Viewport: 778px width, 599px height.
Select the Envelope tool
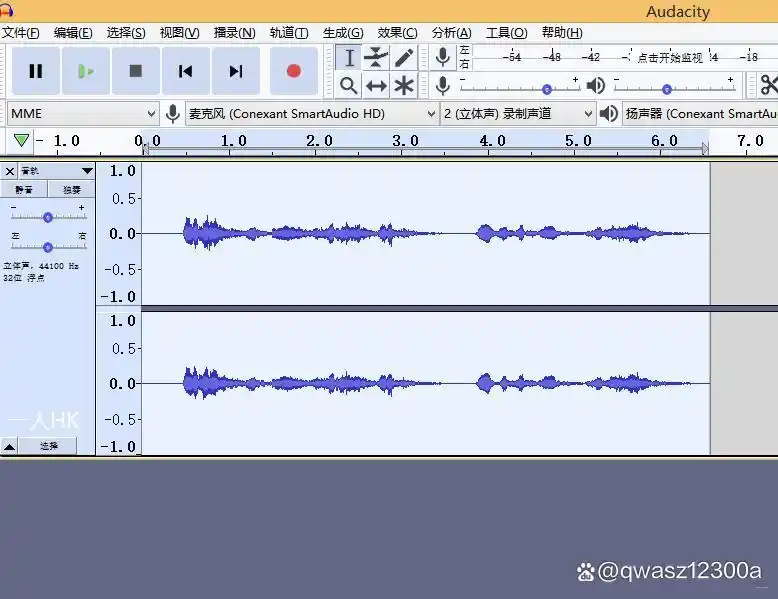pyautogui.click(x=376, y=57)
